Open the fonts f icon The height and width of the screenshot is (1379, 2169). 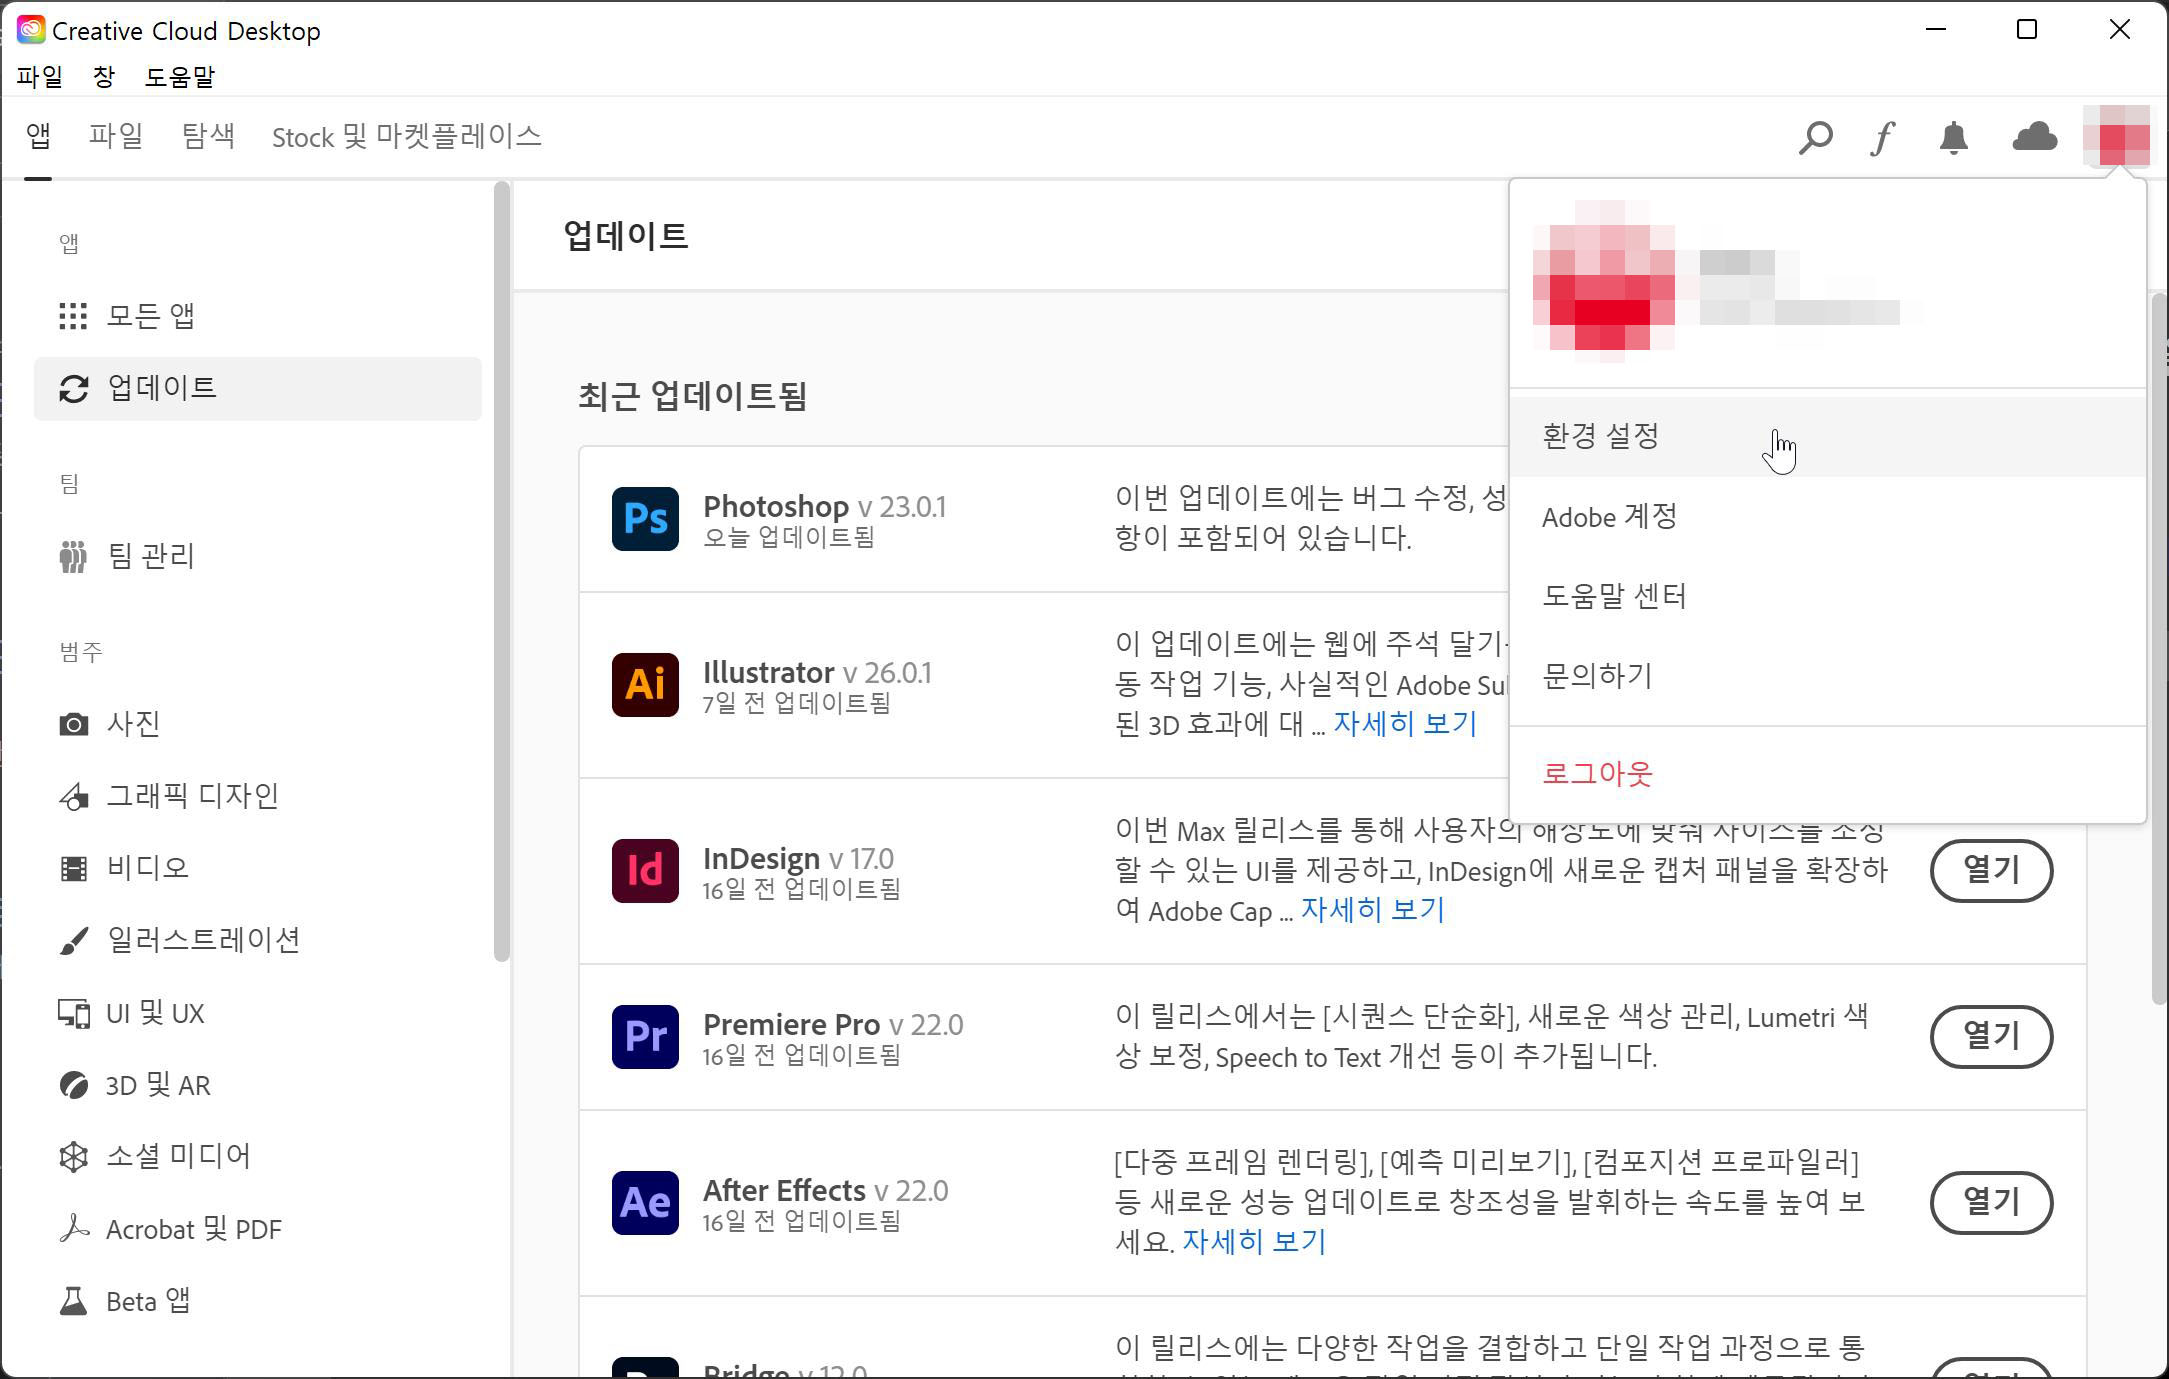click(1883, 137)
